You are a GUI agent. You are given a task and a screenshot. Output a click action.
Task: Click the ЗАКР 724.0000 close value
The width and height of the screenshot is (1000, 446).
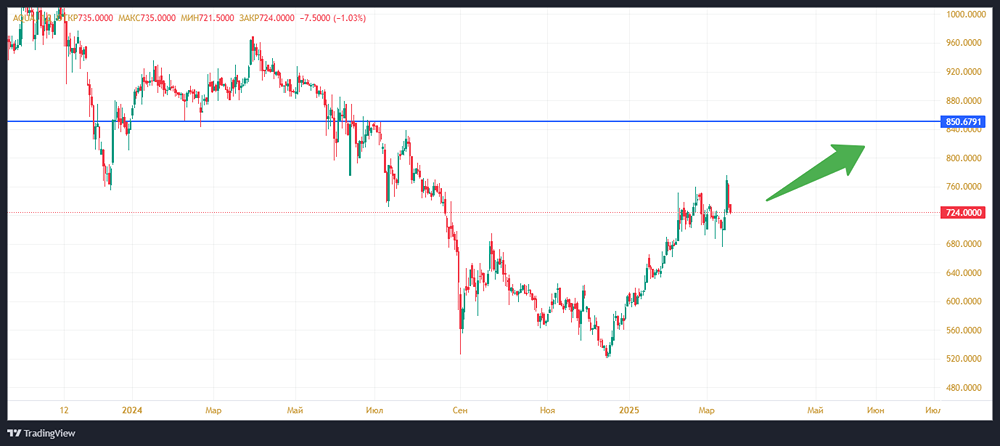267,19
